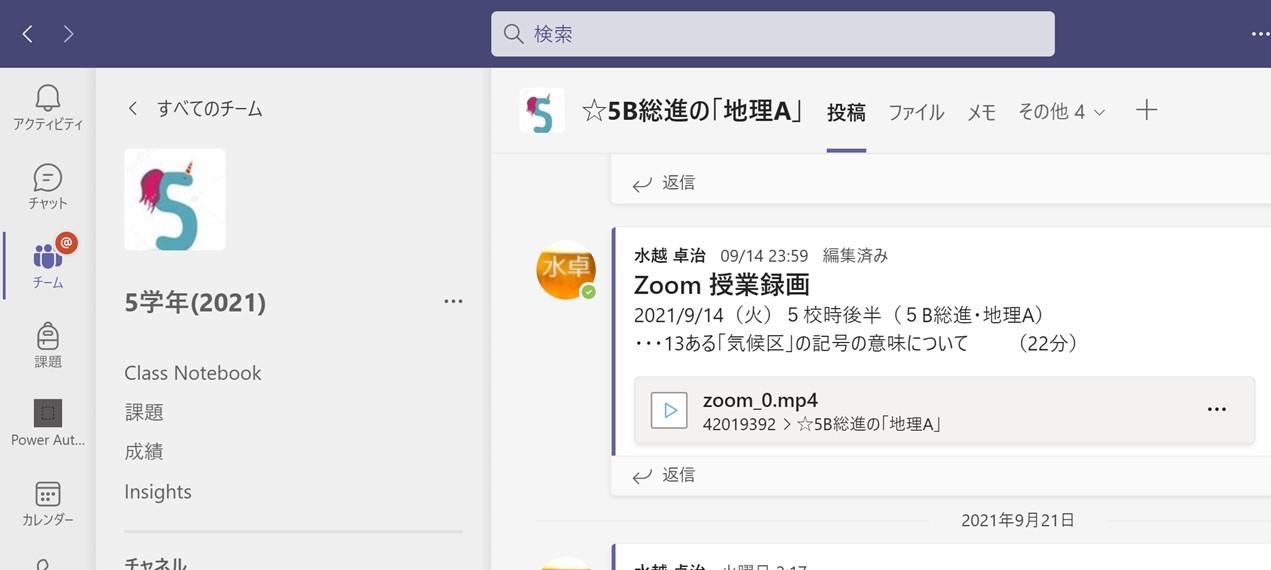
Task: Click the 2021年9月21日 date divider label
Action: tap(1018, 520)
